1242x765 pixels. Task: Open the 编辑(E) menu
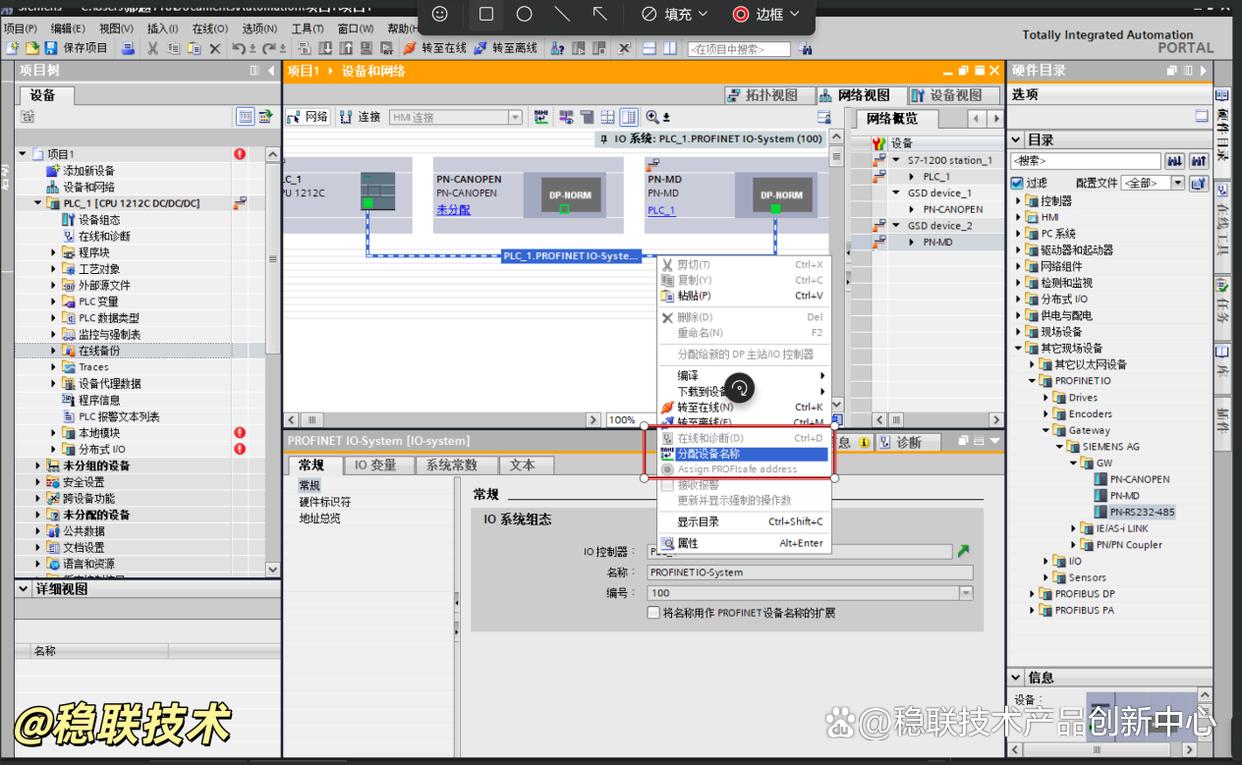(68, 28)
